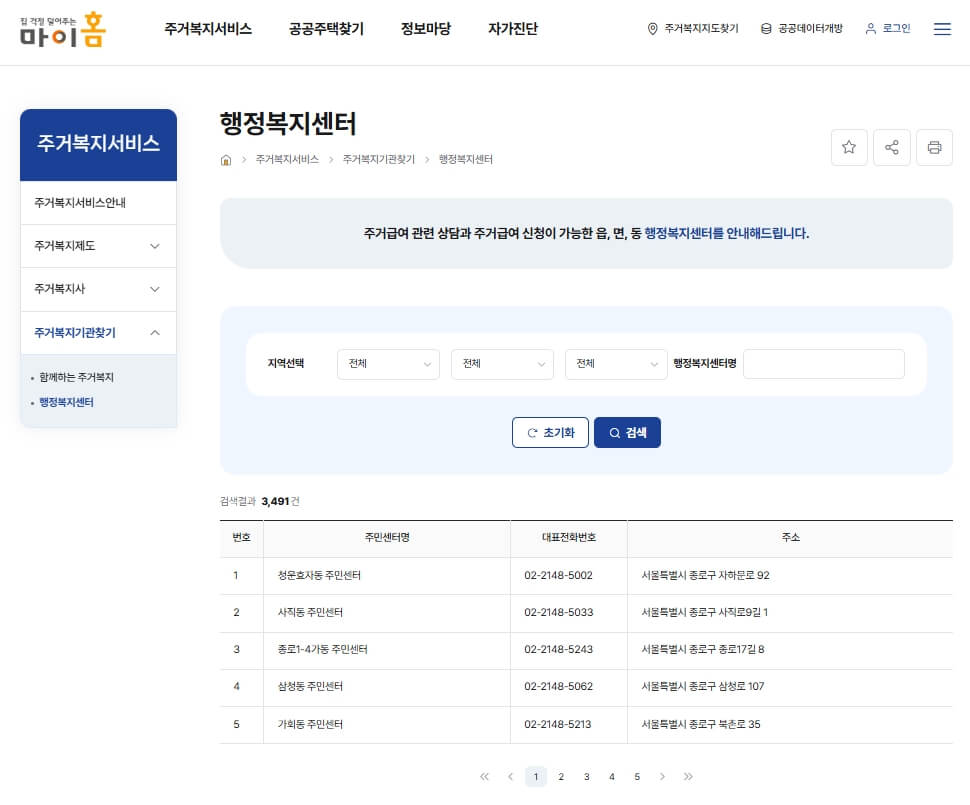The width and height of the screenshot is (970, 805).
Task: Open the hamburger menu icon
Action: (x=941, y=29)
